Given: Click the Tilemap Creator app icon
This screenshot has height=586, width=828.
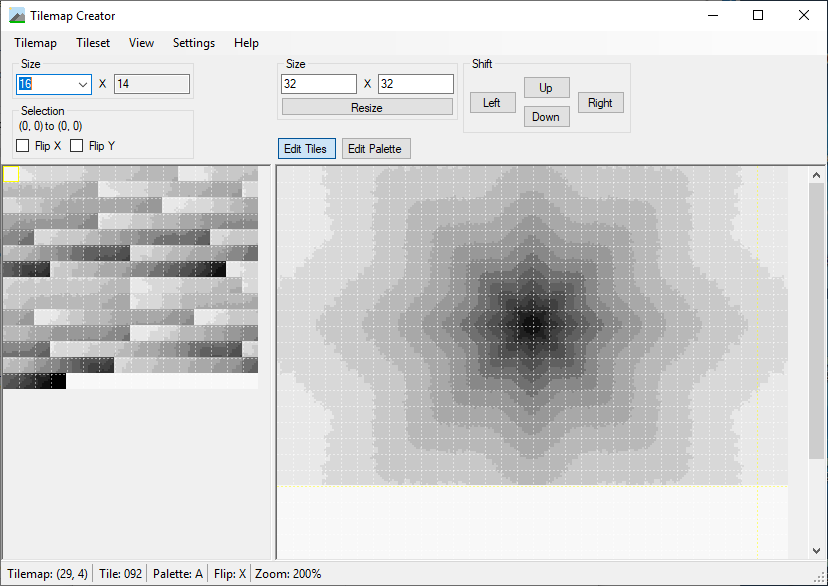Looking at the screenshot, I should click(17, 15).
